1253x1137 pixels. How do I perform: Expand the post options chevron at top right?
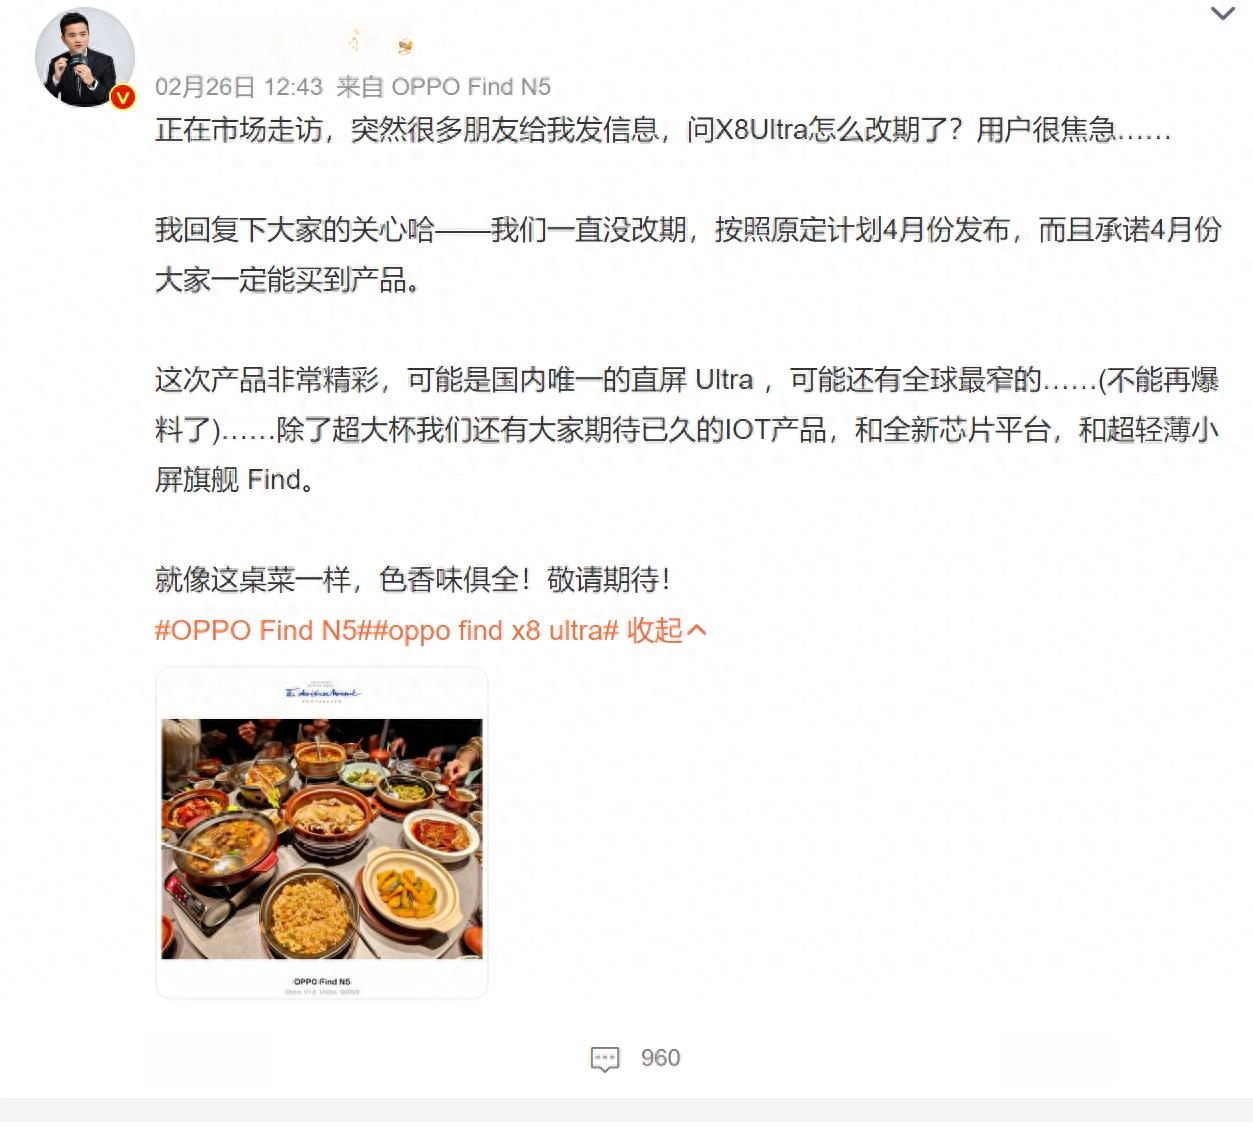click(x=1222, y=13)
